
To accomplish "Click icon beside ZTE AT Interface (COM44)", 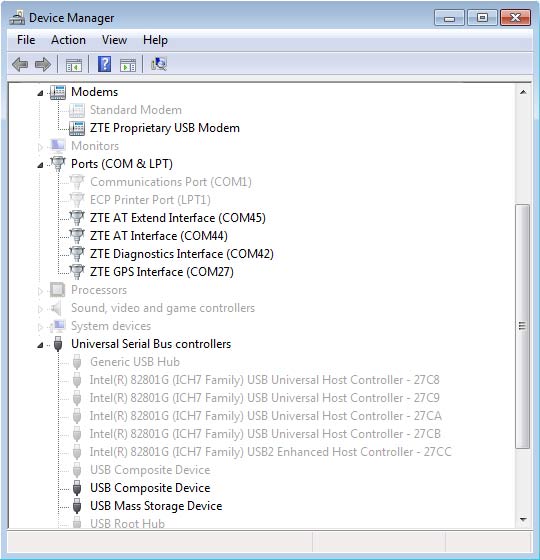I will 77,236.
